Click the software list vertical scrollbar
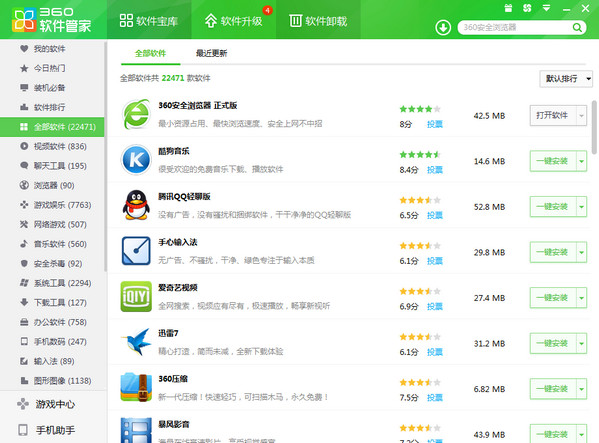 (594, 127)
